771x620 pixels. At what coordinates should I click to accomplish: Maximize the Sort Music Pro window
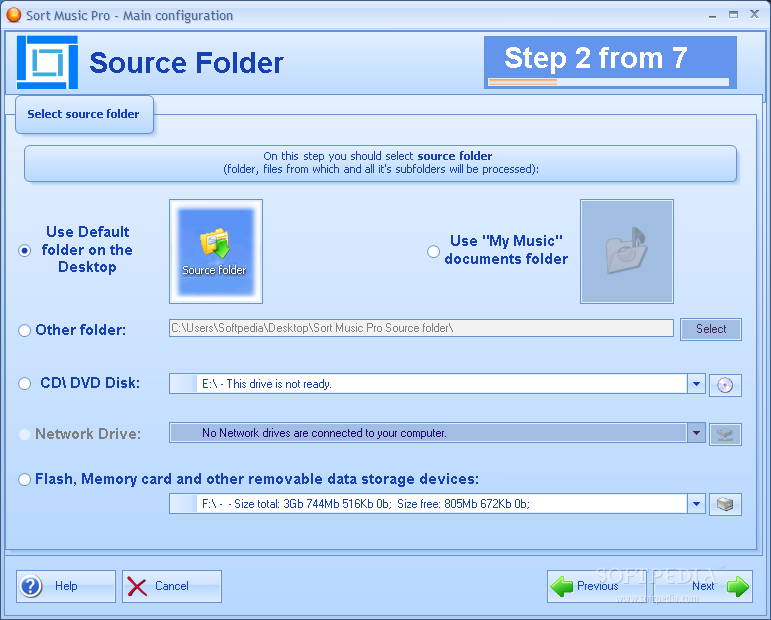733,15
